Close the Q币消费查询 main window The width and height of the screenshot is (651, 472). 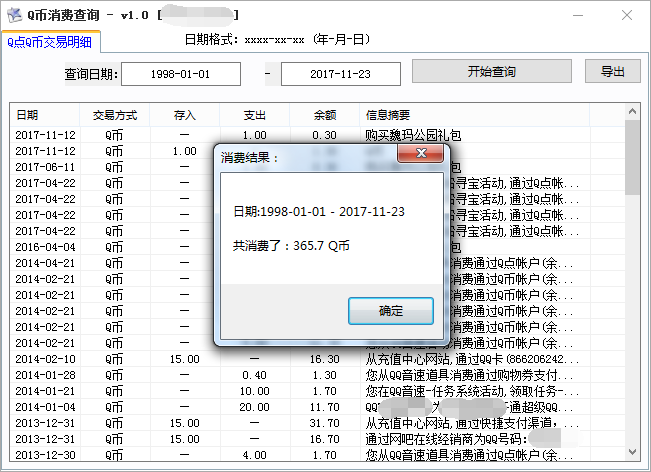[627, 15]
